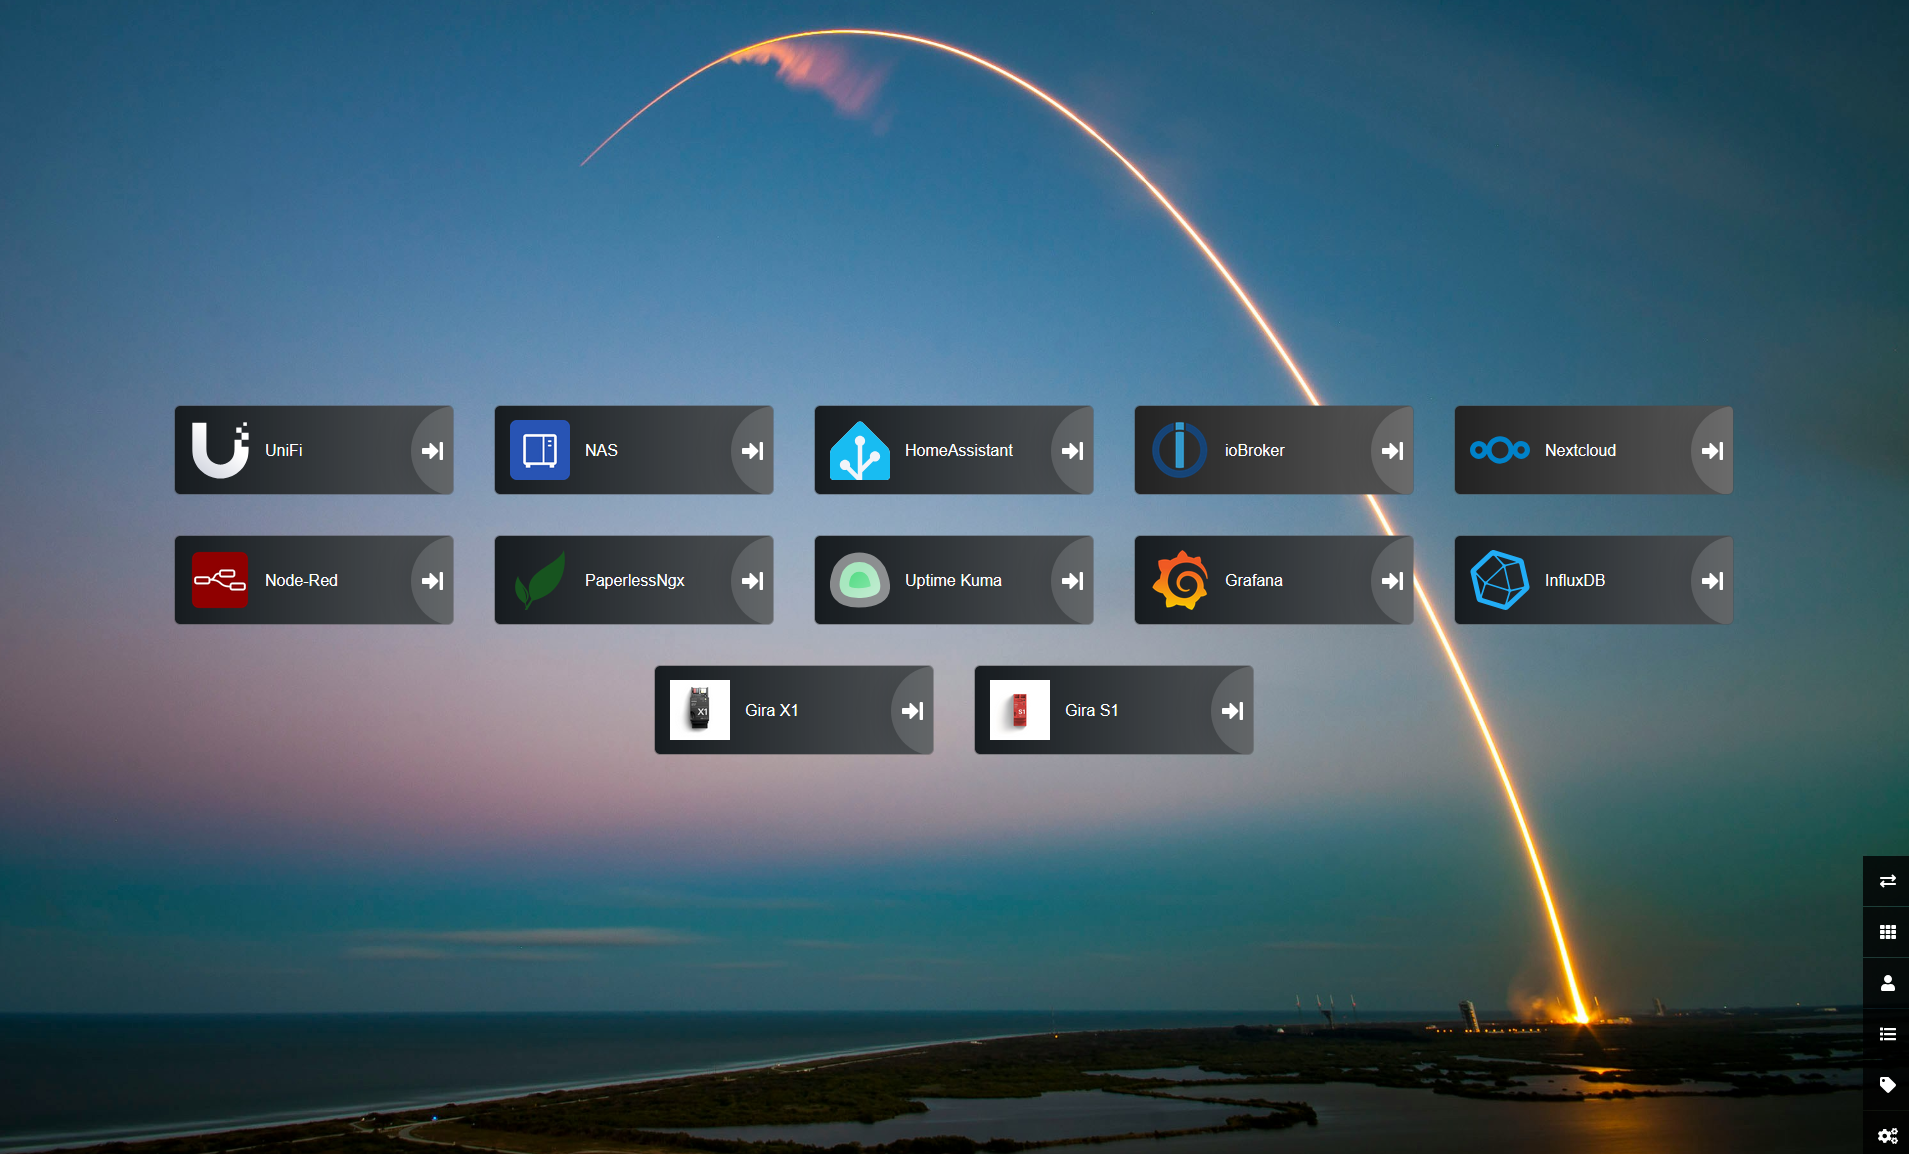Launch Gira S1 with its arrow button

click(x=1233, y=710)
